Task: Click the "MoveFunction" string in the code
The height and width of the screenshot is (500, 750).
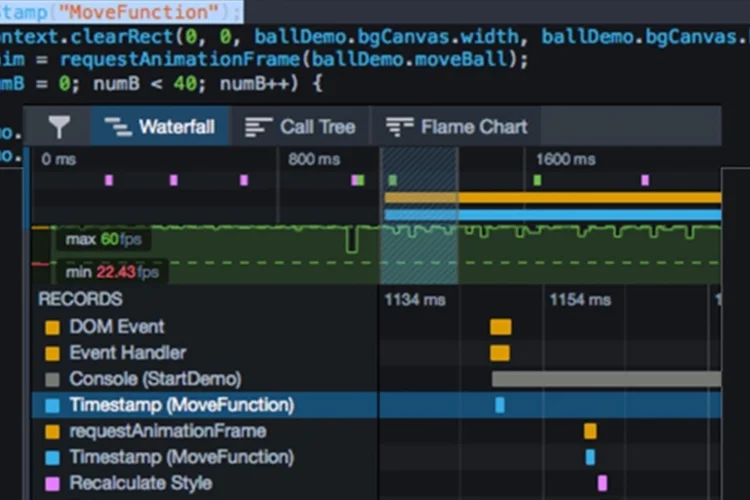Action: pyautogui.click(x=139, y=12)
